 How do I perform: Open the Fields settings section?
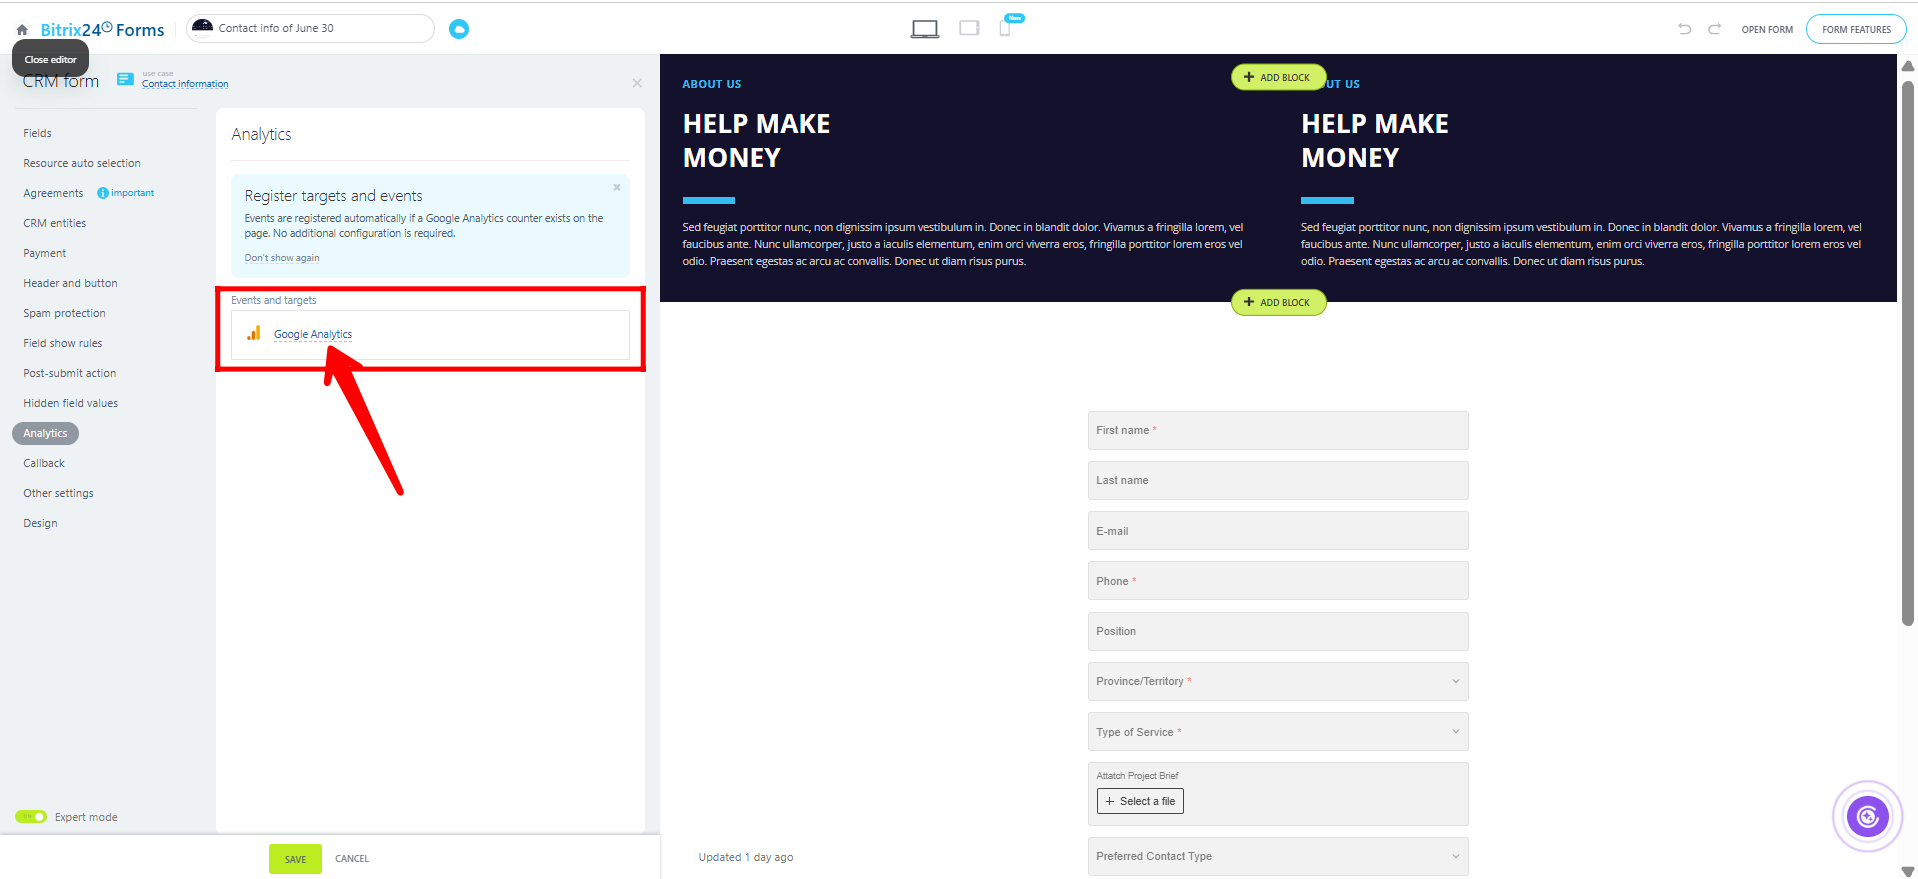38,133
